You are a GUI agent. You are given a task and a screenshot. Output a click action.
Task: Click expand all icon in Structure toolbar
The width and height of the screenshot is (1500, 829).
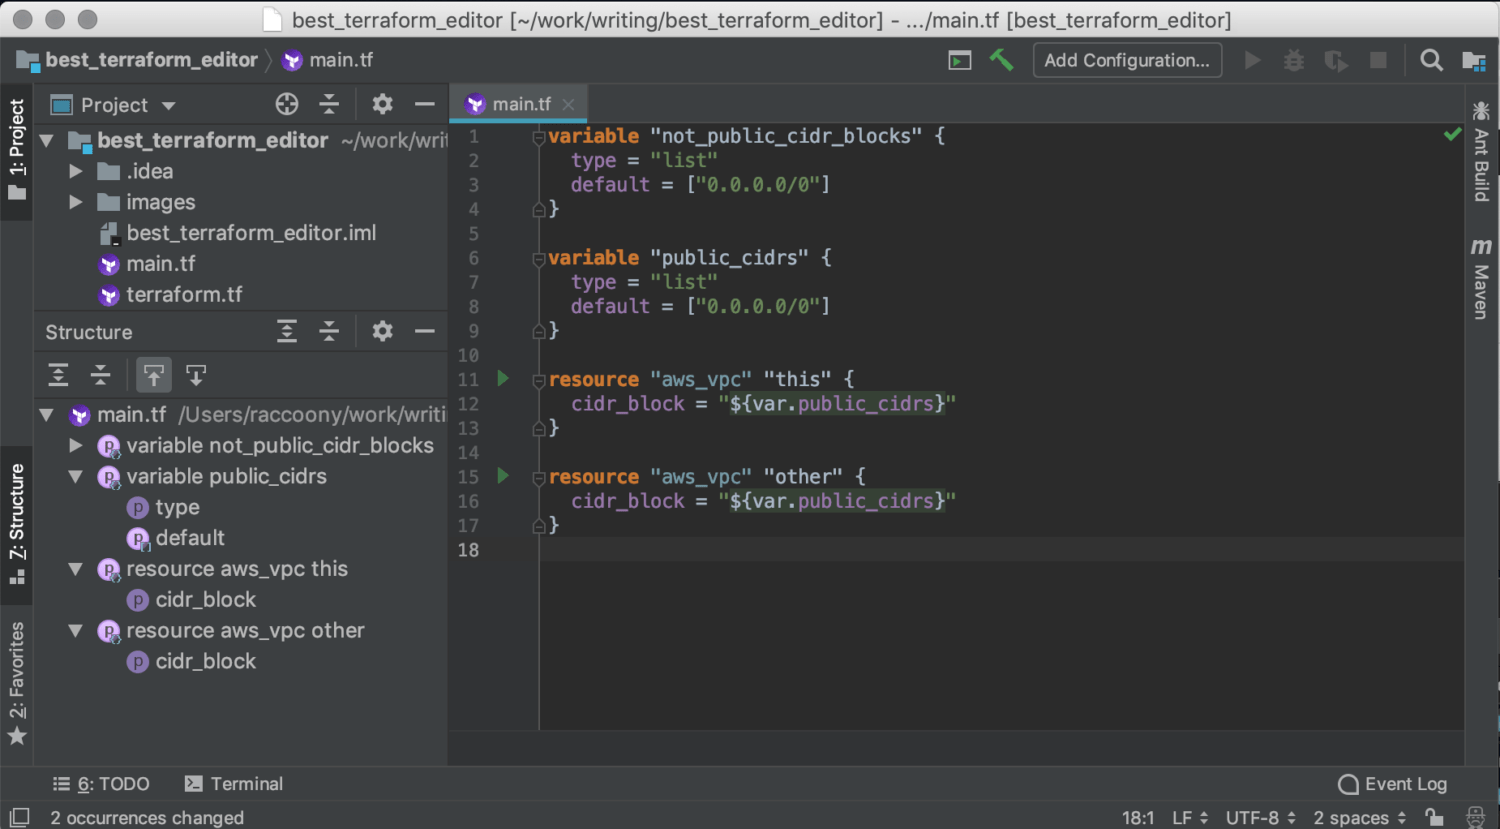pos(59,375)
